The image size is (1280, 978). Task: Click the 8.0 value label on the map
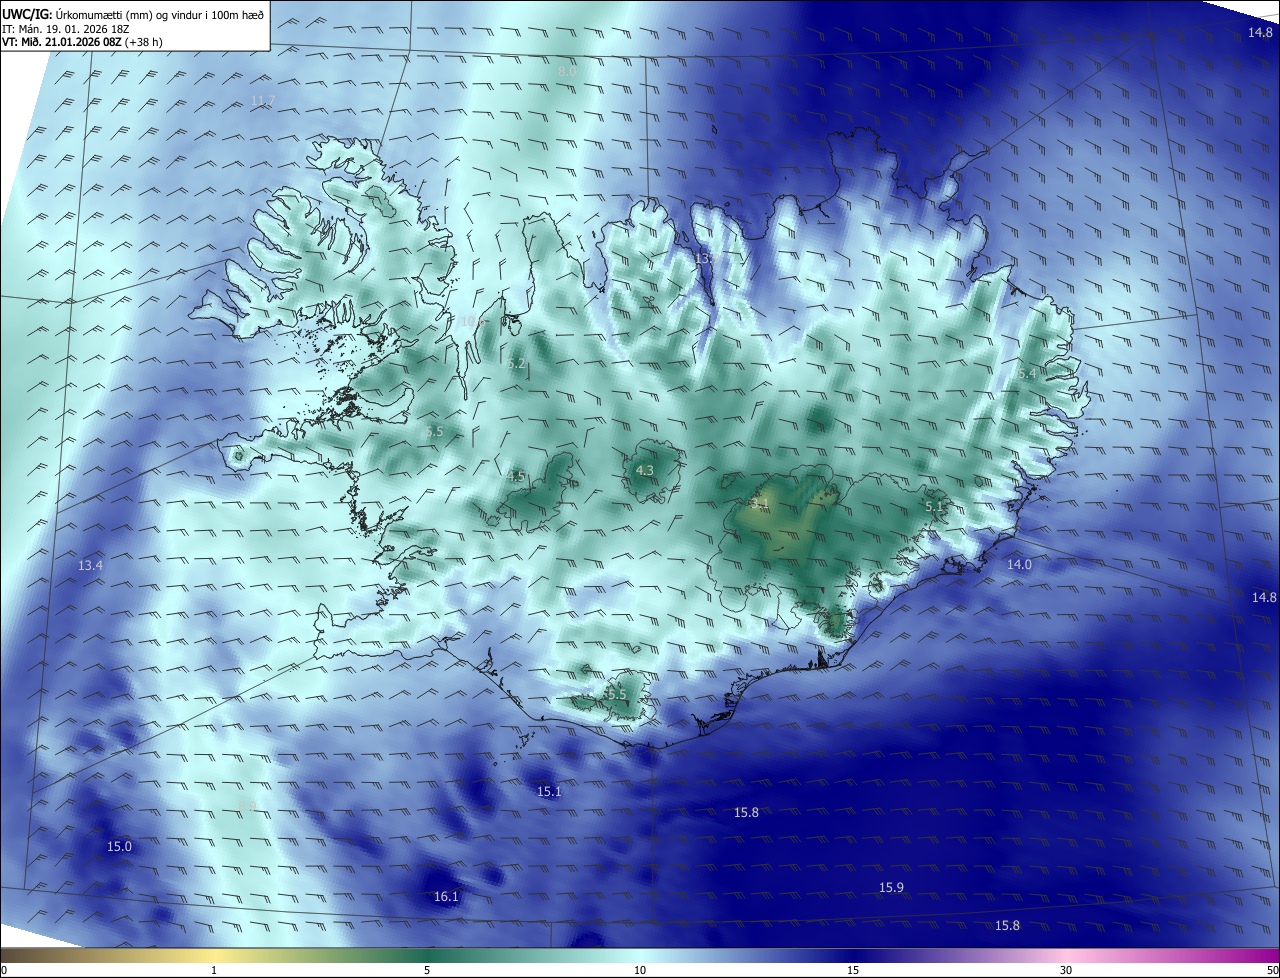click(x=567, y=72)
